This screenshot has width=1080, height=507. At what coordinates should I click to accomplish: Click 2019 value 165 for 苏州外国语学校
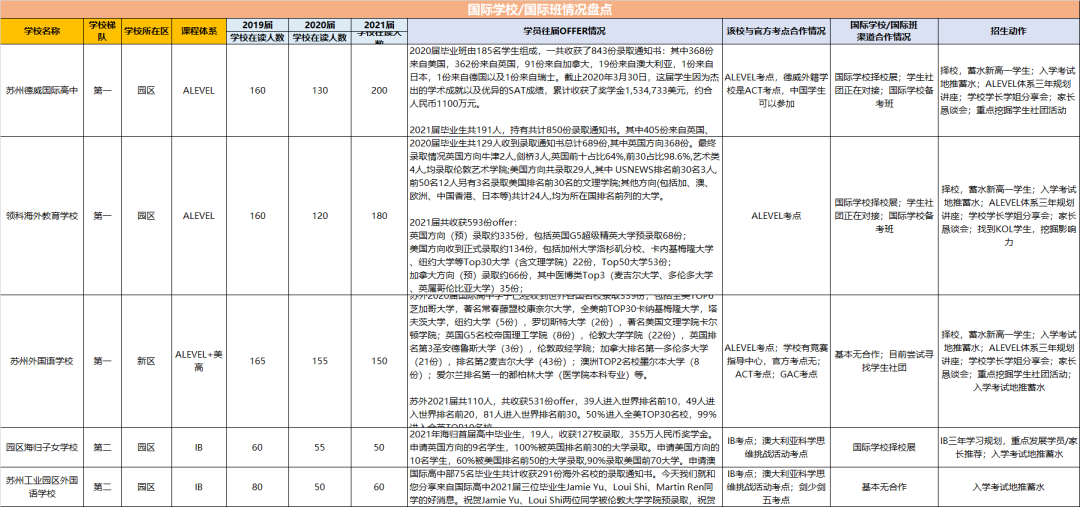click(x=258, y=360)
